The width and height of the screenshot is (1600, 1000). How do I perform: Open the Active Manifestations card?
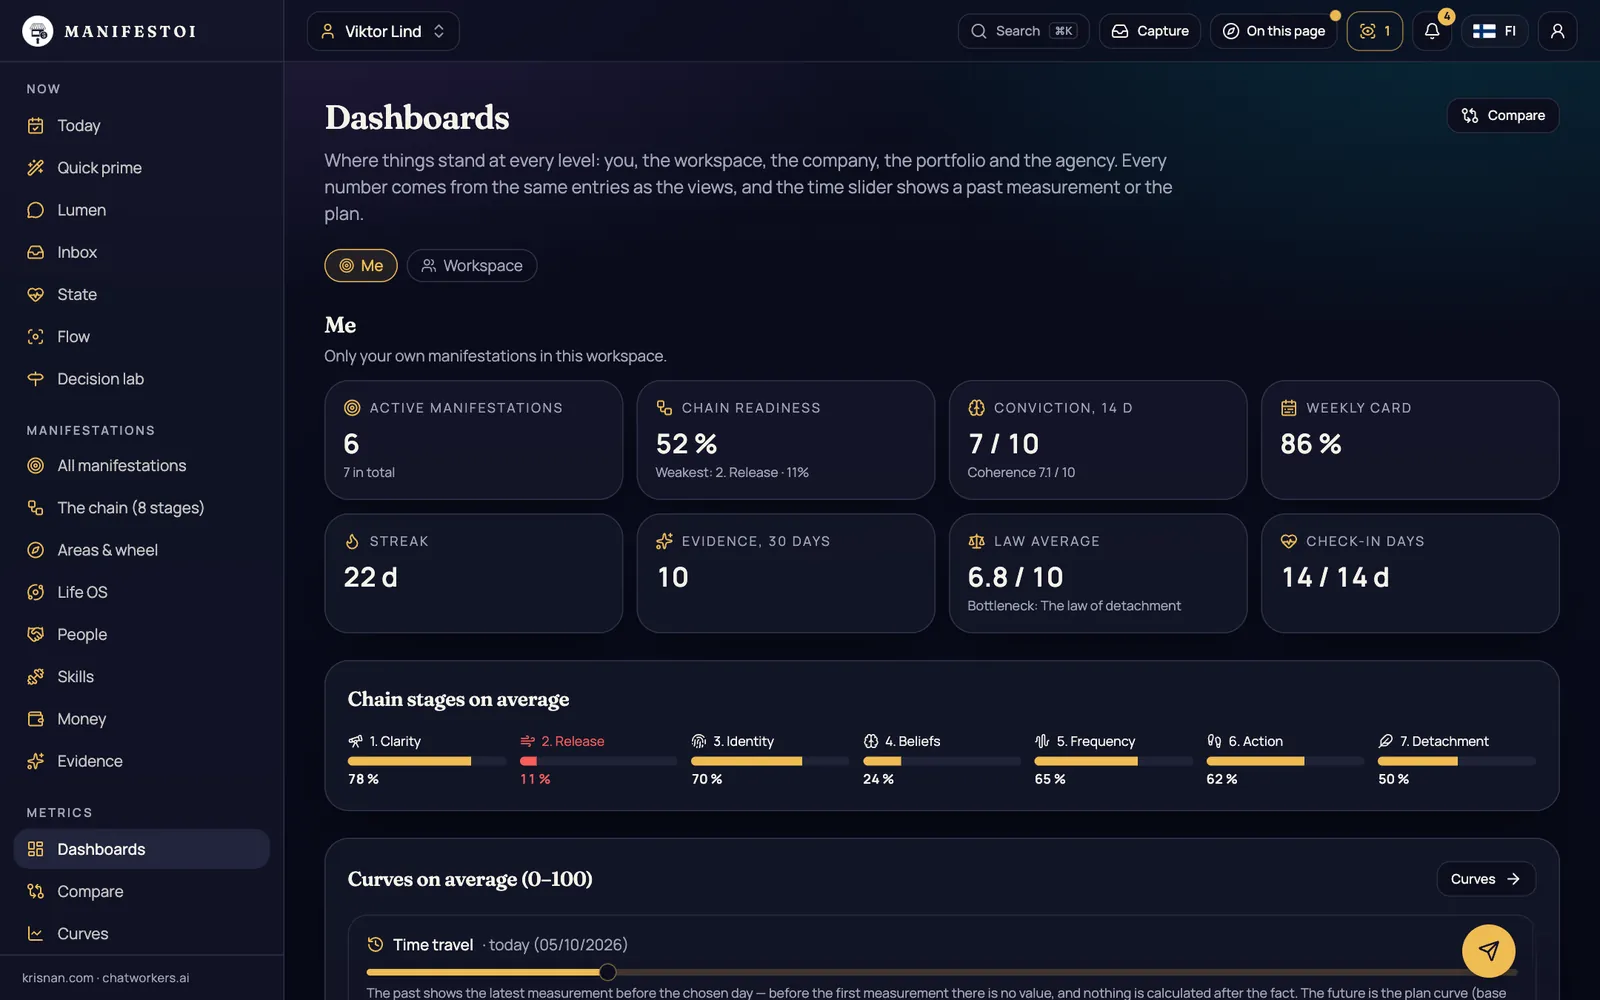coord(474,440)
